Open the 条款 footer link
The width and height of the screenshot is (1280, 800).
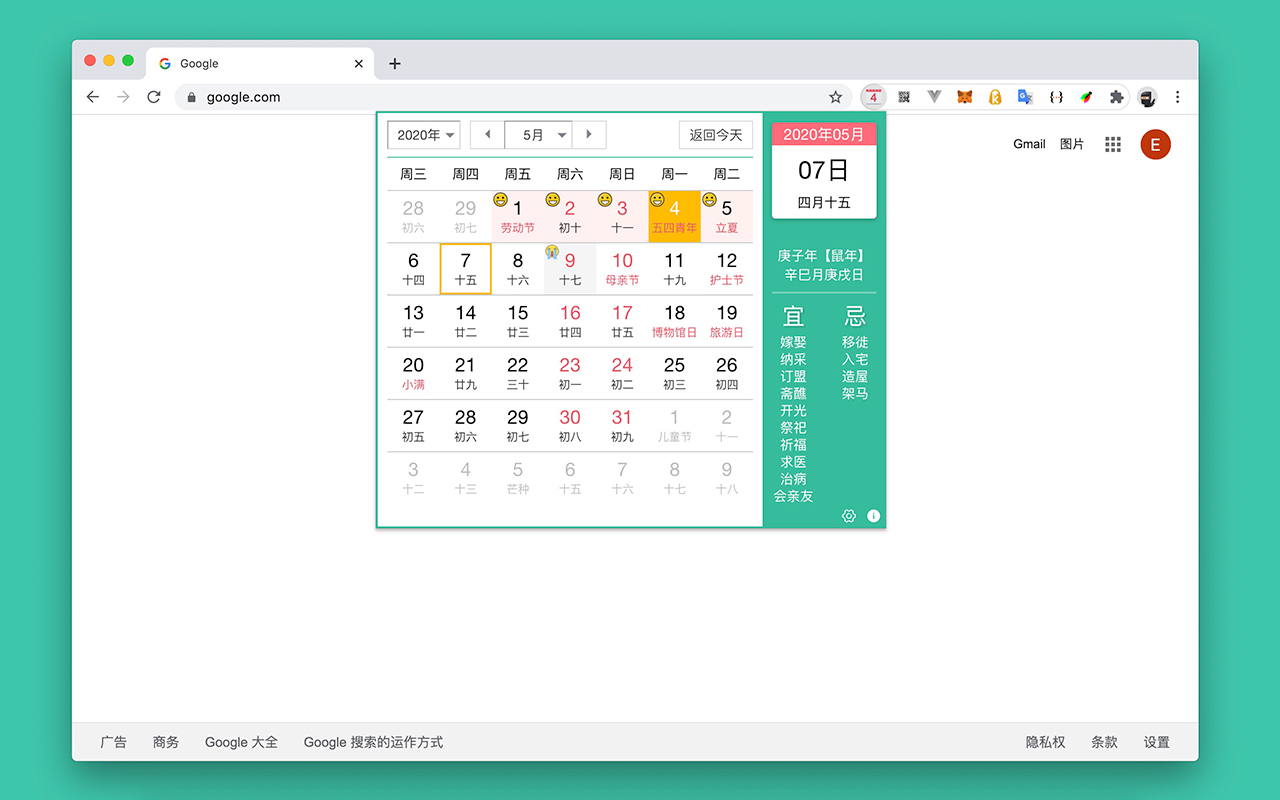tap(1104, 742)
